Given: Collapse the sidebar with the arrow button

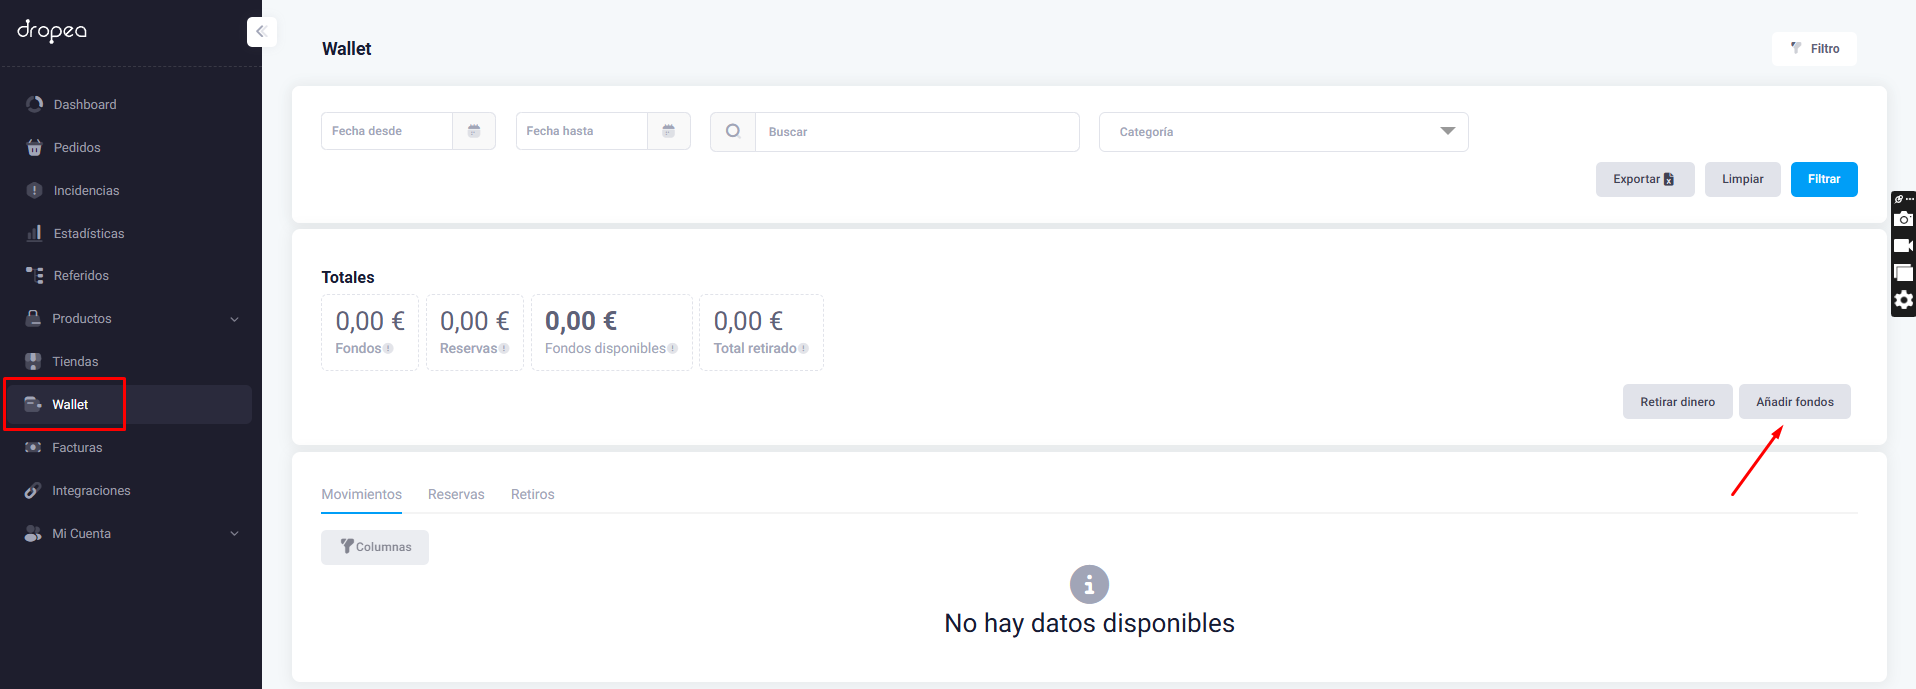Looking at the screenshot, I should point(261,32).
